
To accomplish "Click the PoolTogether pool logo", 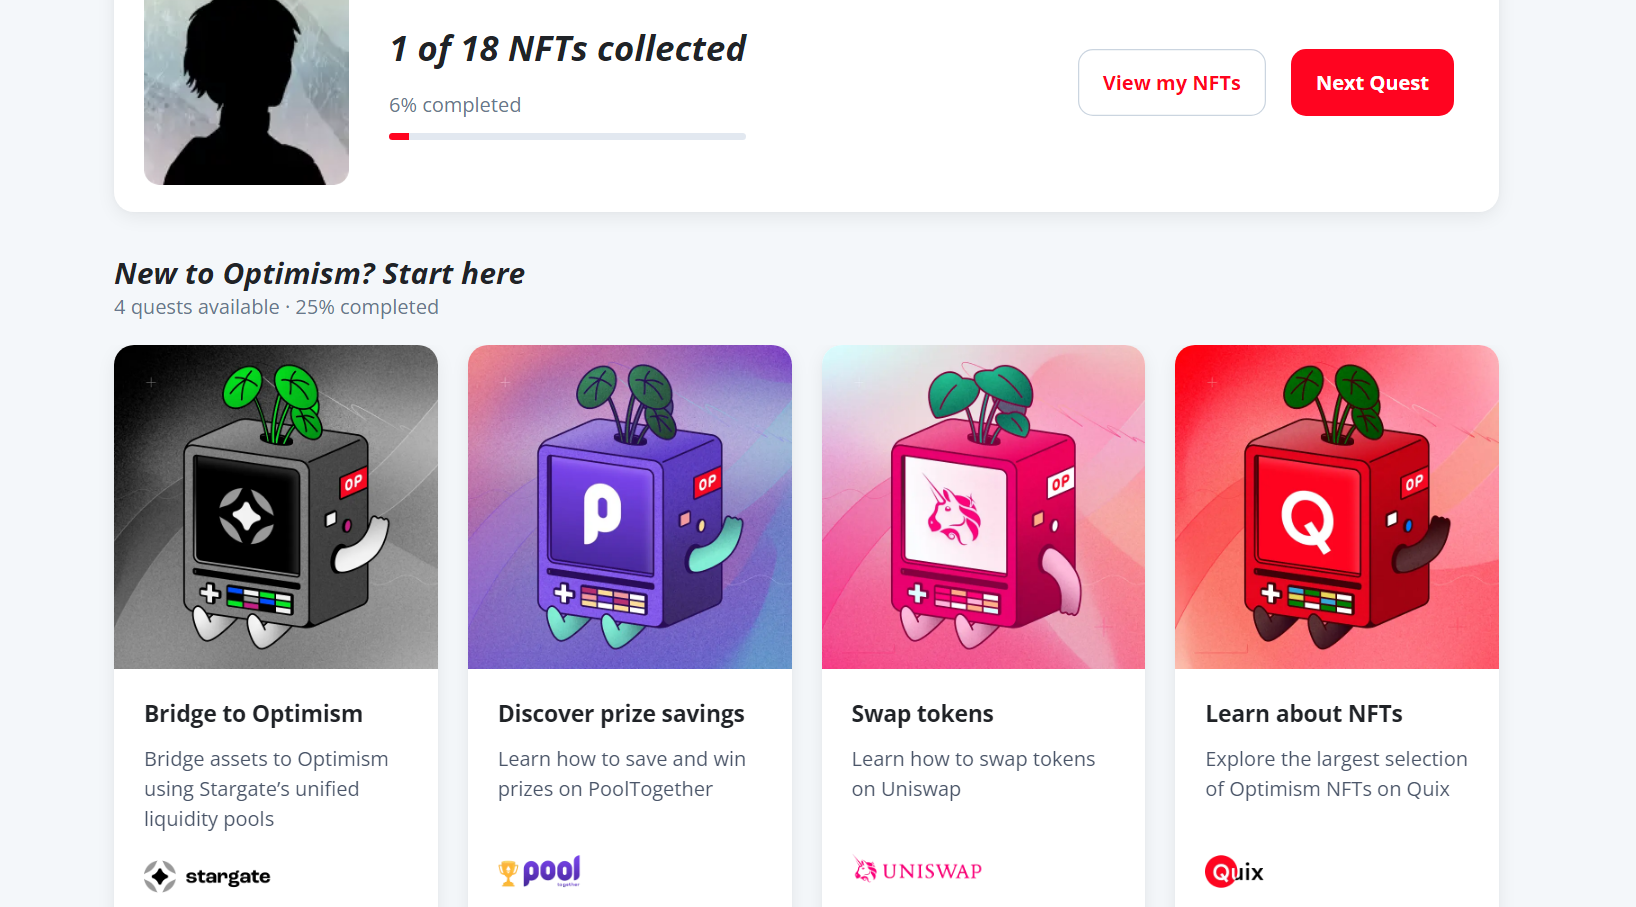I will (540, 871).
